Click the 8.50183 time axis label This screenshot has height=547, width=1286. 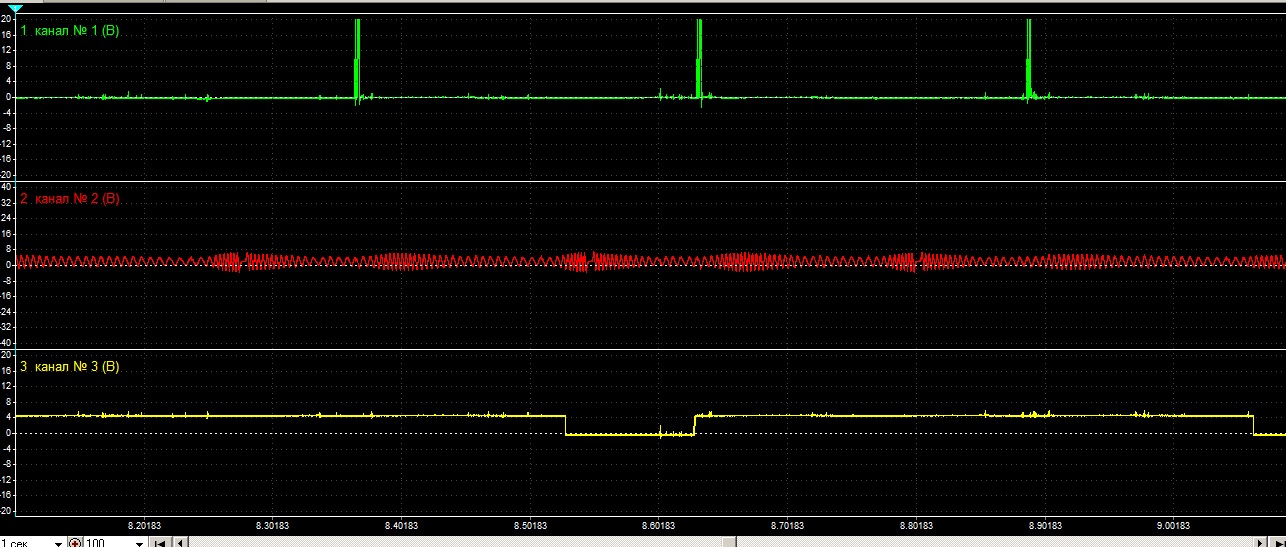[x=530, y=524]
